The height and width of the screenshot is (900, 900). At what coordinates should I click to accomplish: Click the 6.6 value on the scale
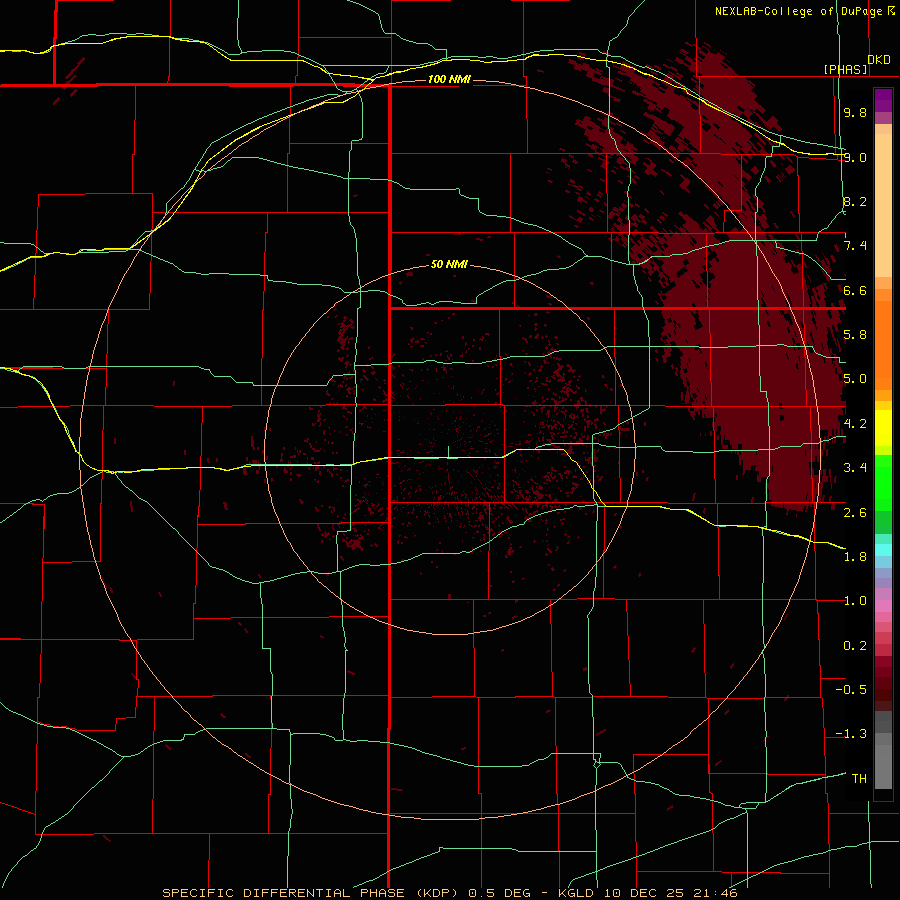(855, 290)
